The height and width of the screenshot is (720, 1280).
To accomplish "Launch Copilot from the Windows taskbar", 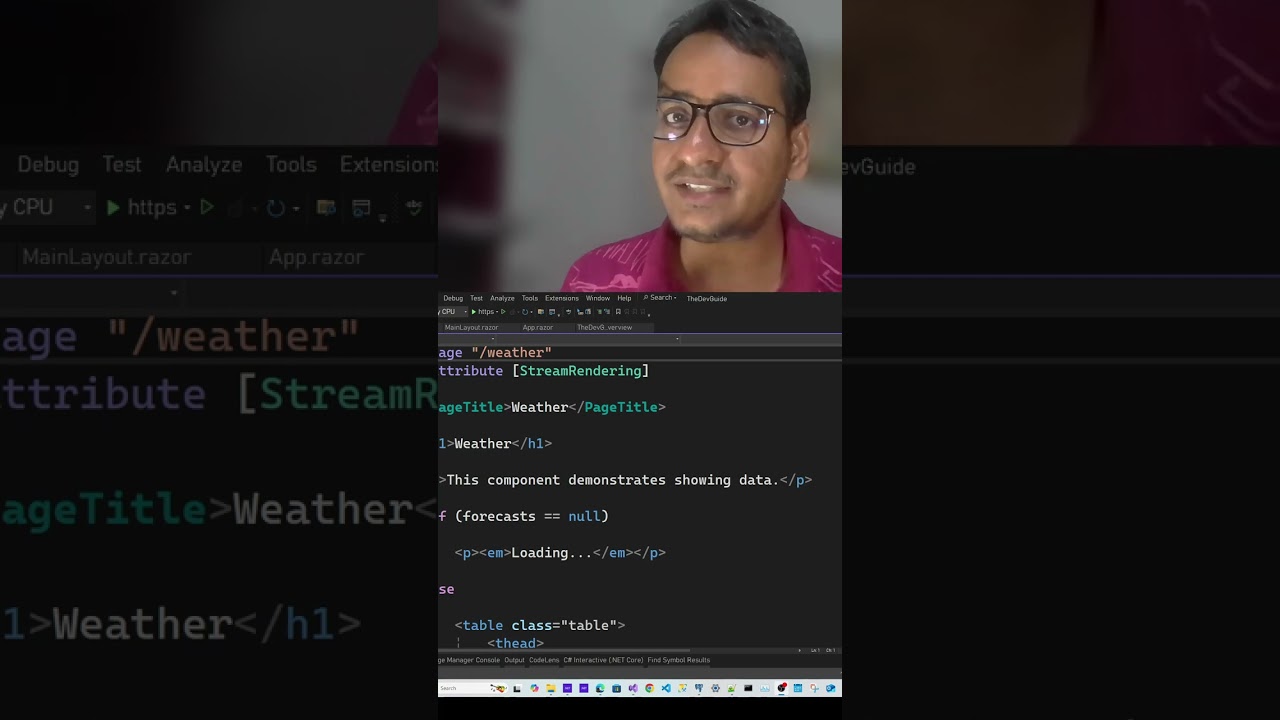I will (x=534, y=688).
